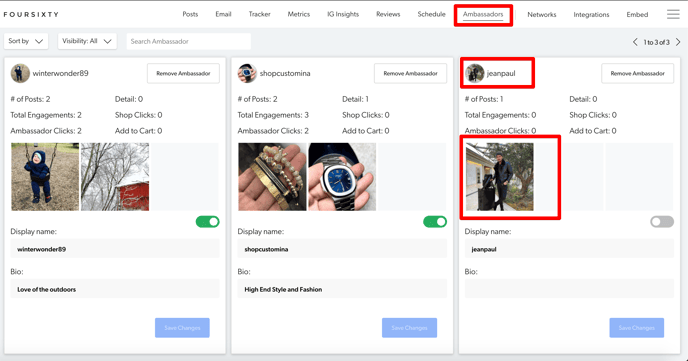Screen dimensions: 688x361
Task: Open the Visibility: All dropdown
Action: click(87, 41)
